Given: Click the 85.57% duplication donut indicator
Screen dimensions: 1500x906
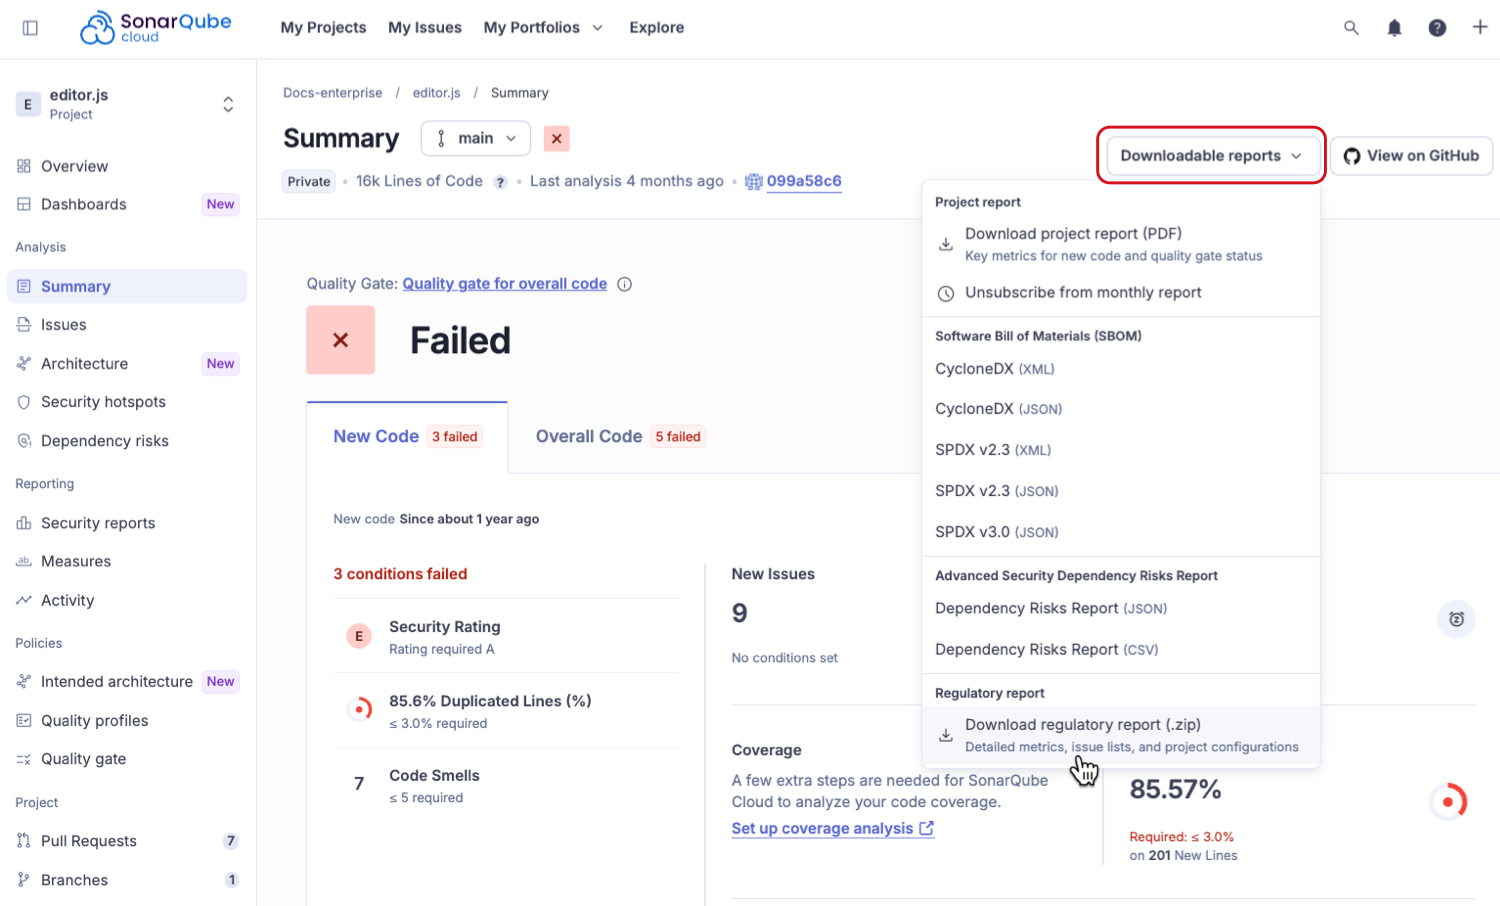Looking at the screenshot, I should (x=1448, y=802).
